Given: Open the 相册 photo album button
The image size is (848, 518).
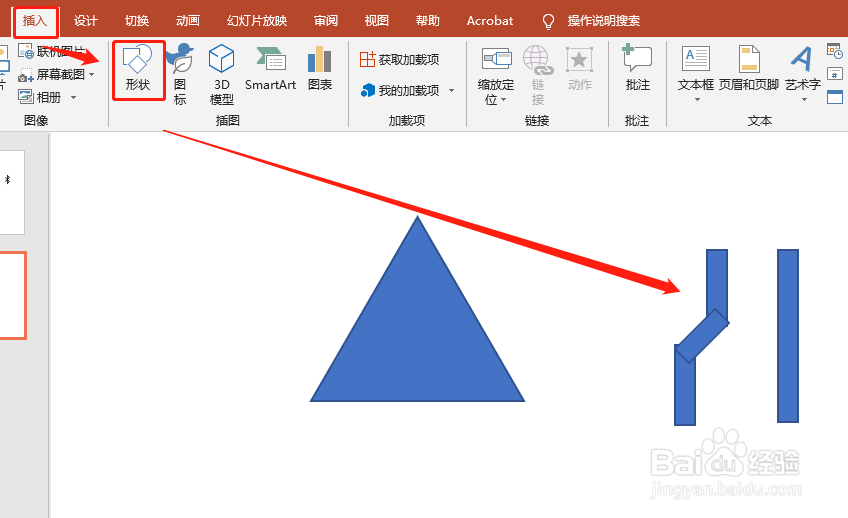Looking at the screenshot, I should coord(41,97).
